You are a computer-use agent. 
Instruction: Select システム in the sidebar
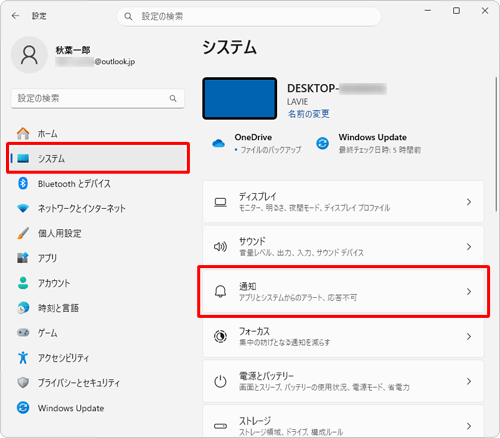click(x=97, y=158)
